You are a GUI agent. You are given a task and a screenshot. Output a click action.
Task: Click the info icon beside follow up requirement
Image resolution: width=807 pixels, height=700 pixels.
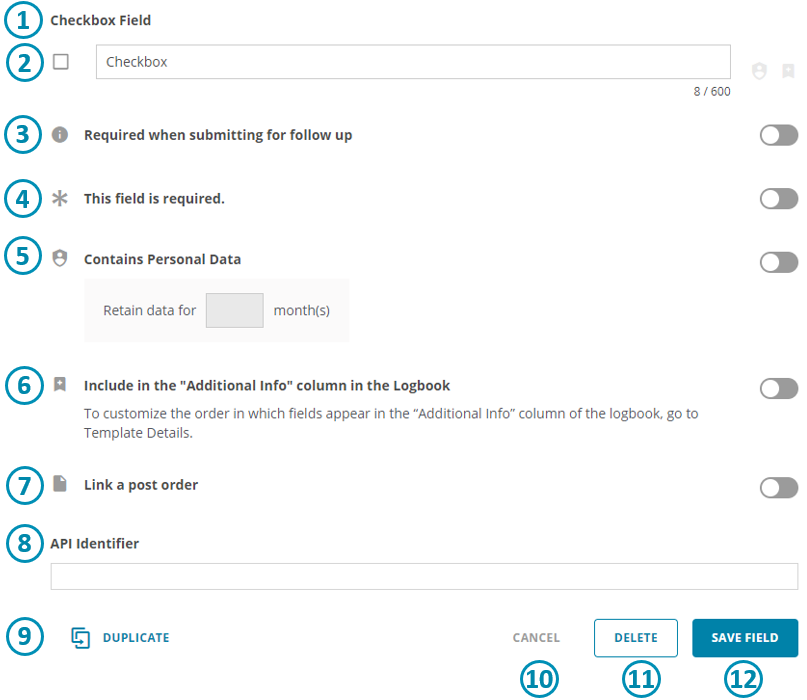pyautogui.click(x=60, y=135)
